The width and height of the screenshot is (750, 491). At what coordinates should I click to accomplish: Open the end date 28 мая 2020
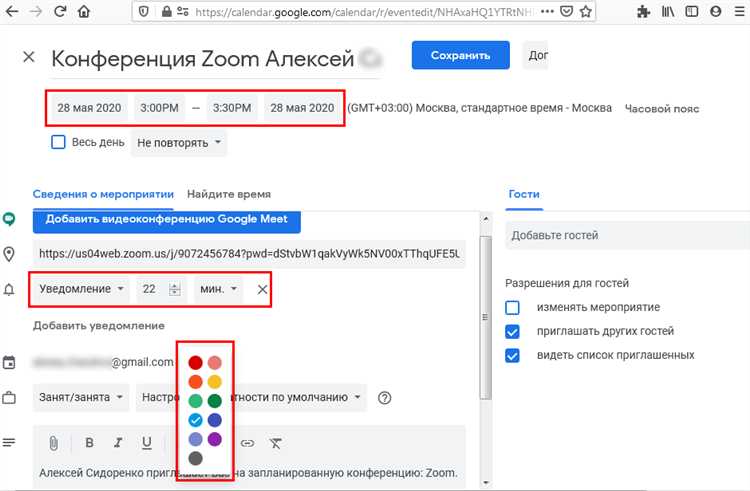point(302,108)
